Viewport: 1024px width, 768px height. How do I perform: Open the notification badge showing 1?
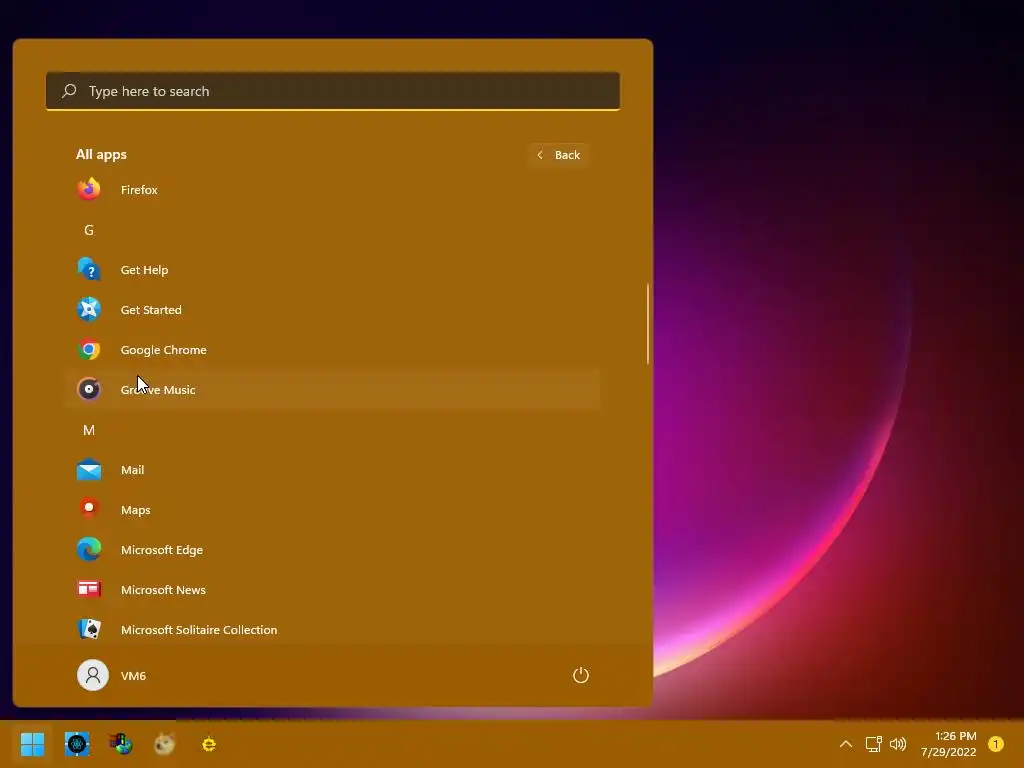pos(996,744)
